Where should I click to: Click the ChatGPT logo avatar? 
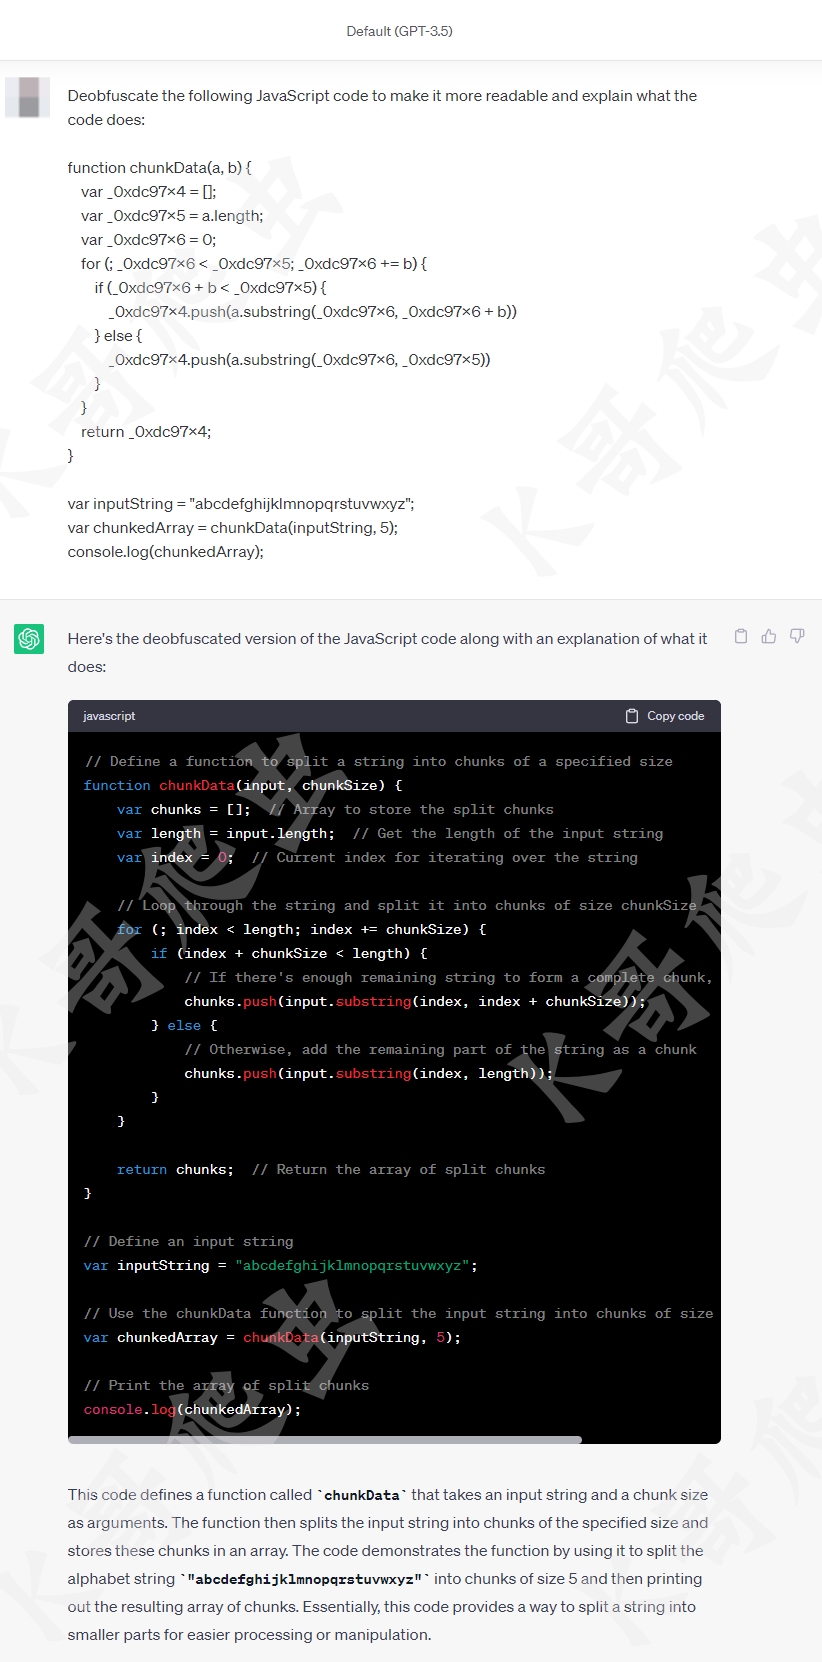coord(29,638)
